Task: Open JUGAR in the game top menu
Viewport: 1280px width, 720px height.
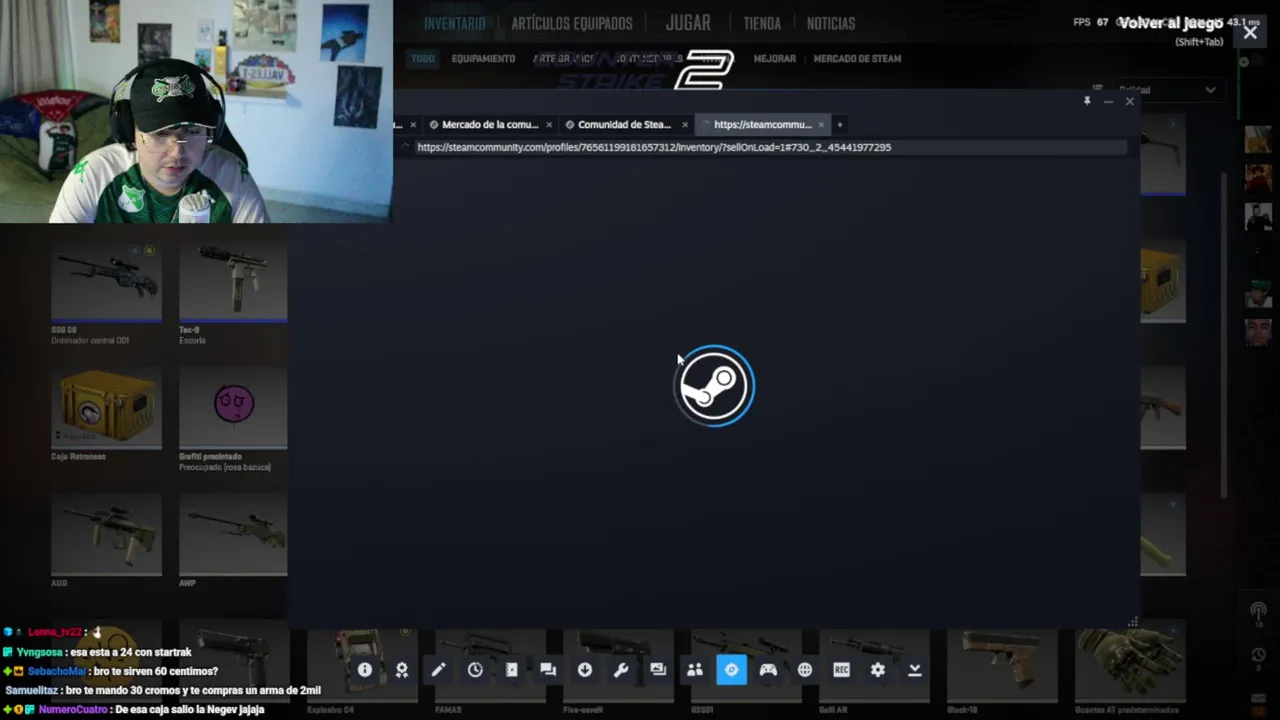Action: coord(688,22)
